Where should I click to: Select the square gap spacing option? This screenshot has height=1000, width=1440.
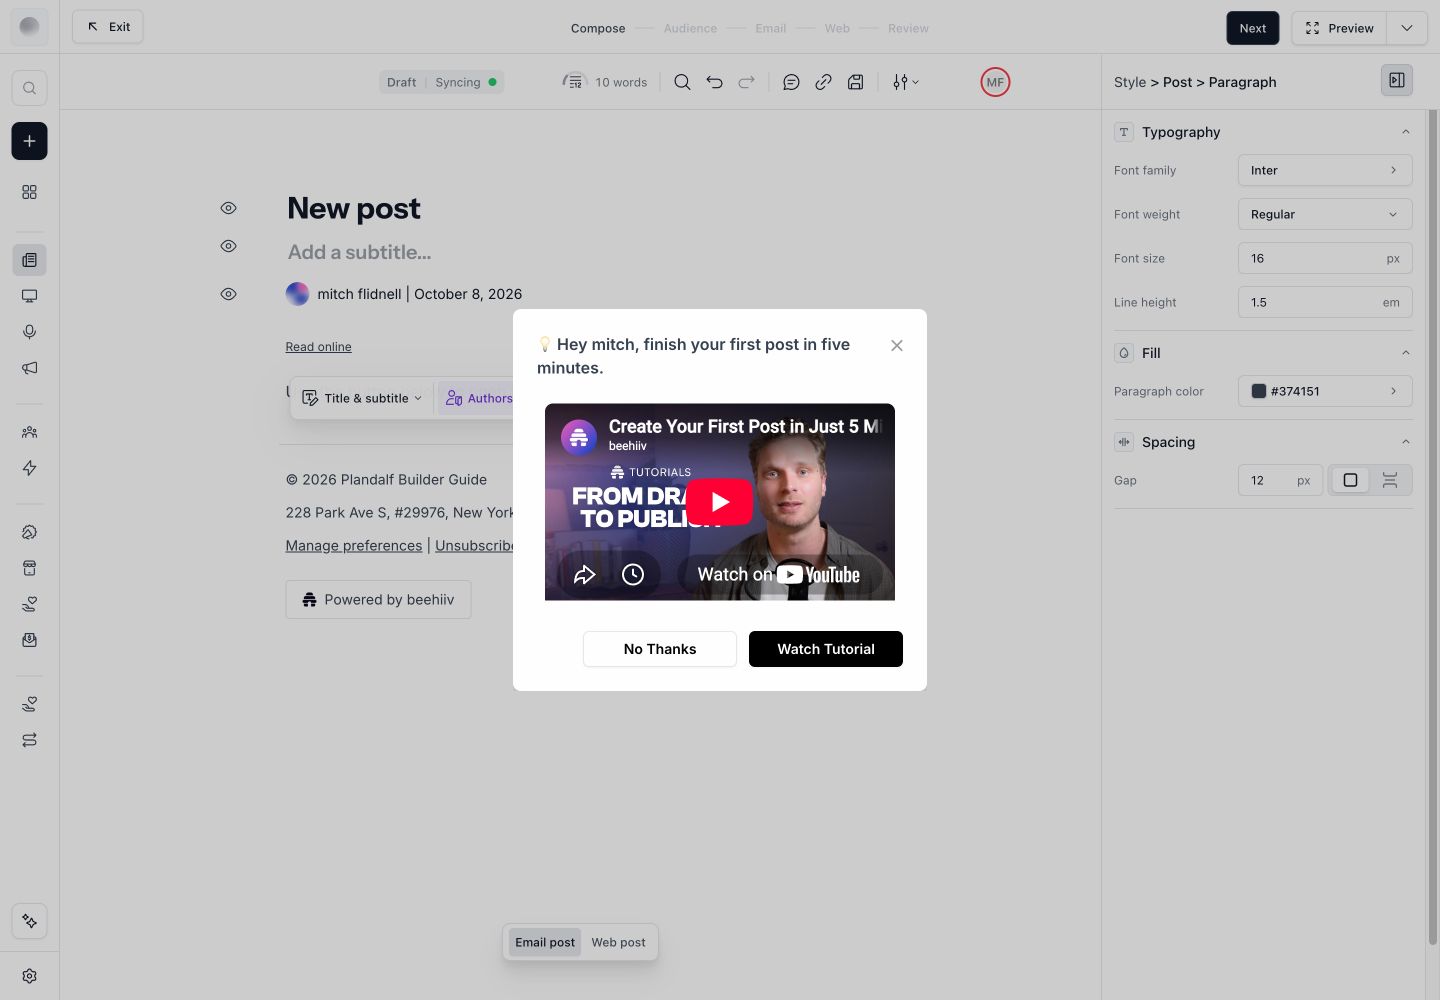point(1350,480)
